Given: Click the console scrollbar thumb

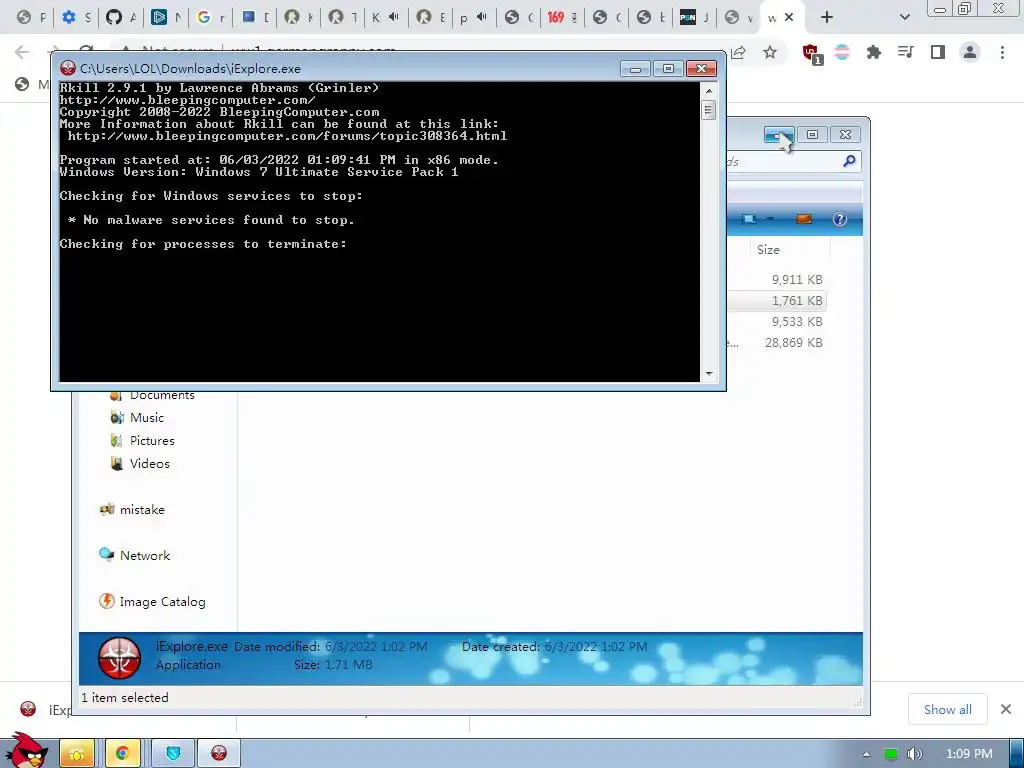Looking at the screenshot, I should (x=709, y=109).
